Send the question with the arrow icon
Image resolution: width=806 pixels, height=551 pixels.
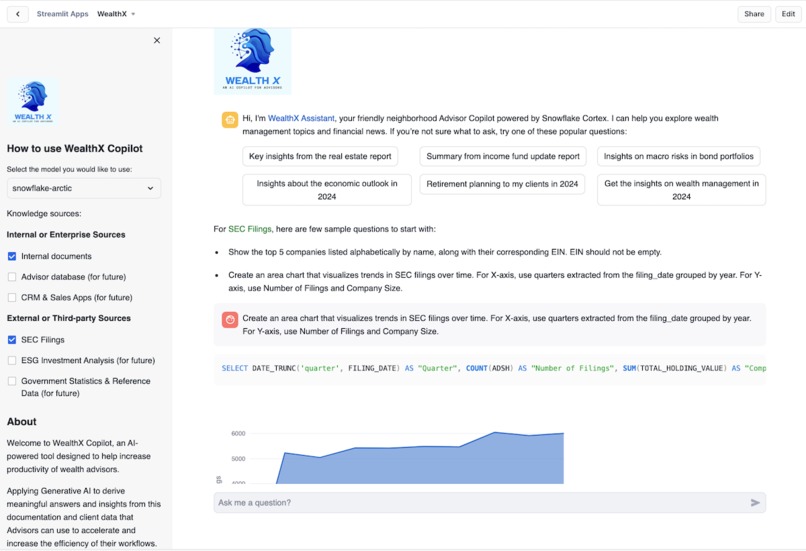point(755,502)
